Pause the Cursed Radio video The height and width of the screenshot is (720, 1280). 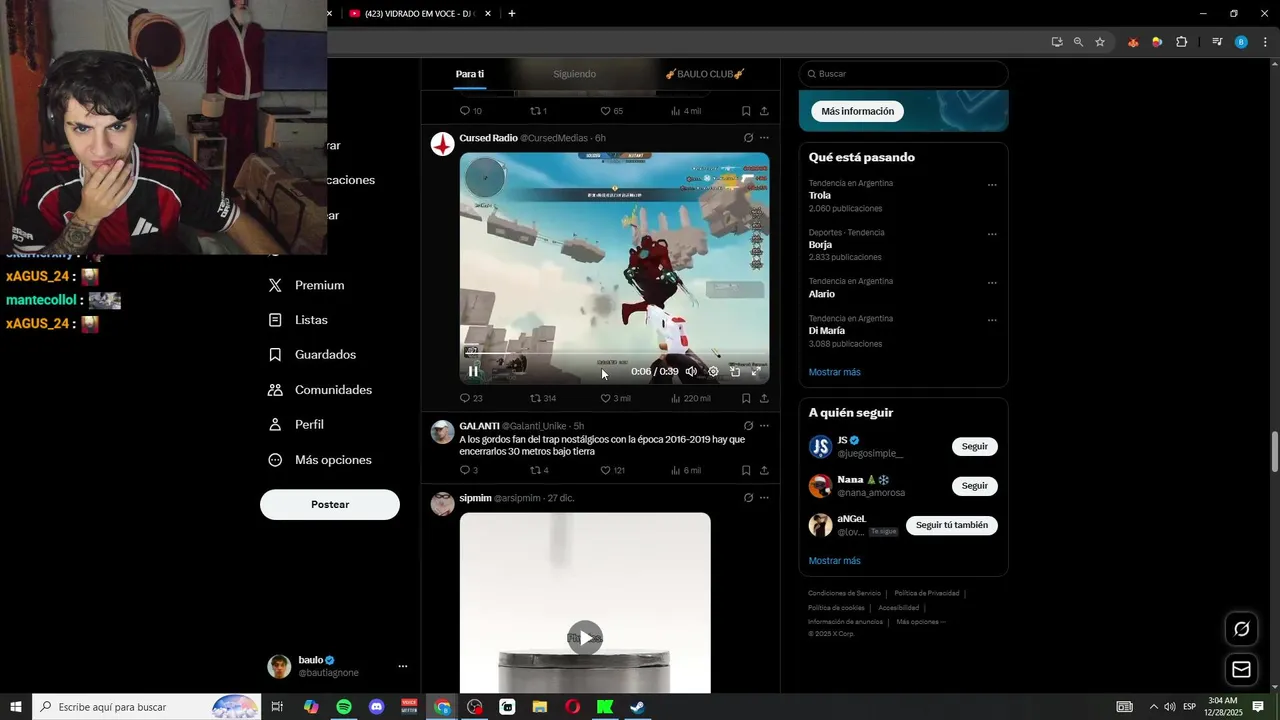(473, 371)
